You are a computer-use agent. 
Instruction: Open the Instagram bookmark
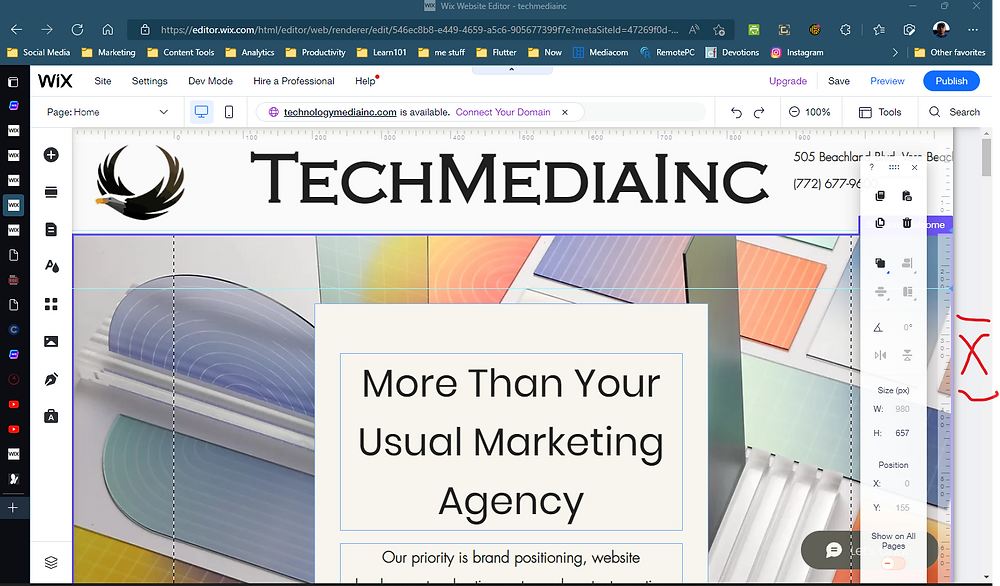point(797,53)
